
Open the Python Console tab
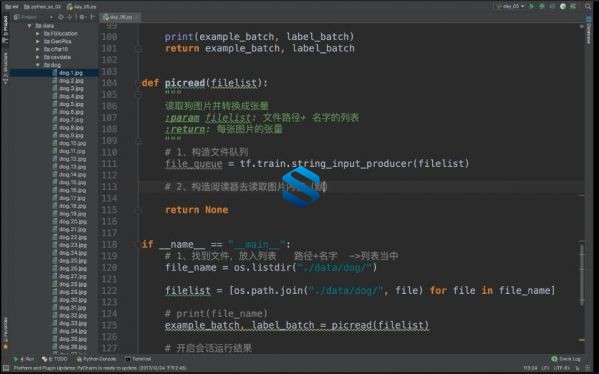[97, 359]
